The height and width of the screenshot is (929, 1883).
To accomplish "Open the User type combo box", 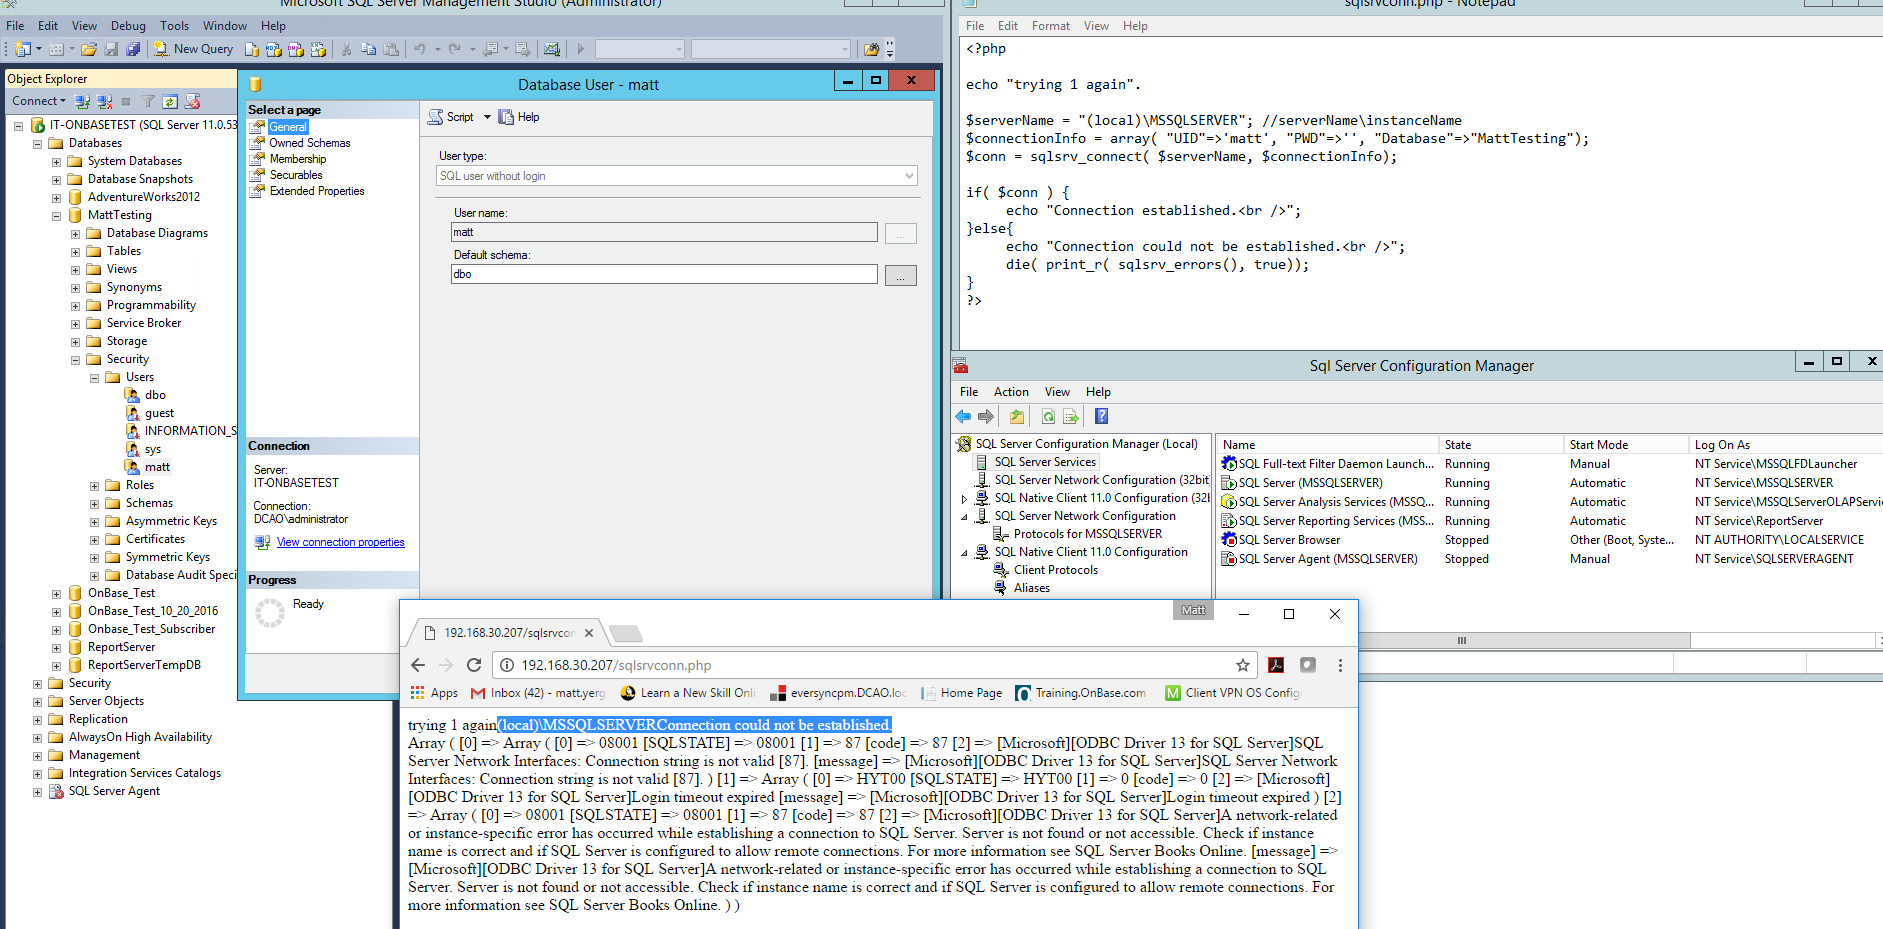I will [x=676, y=176].
